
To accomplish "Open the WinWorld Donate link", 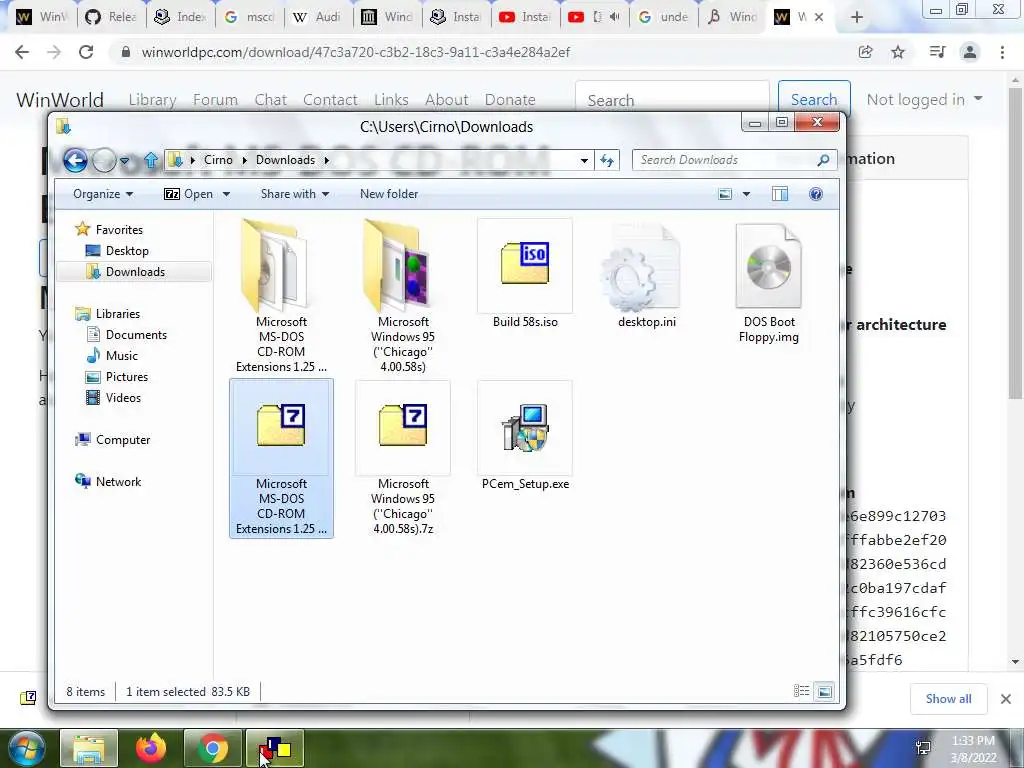I will pyautogui.click(x=509, y=100).
